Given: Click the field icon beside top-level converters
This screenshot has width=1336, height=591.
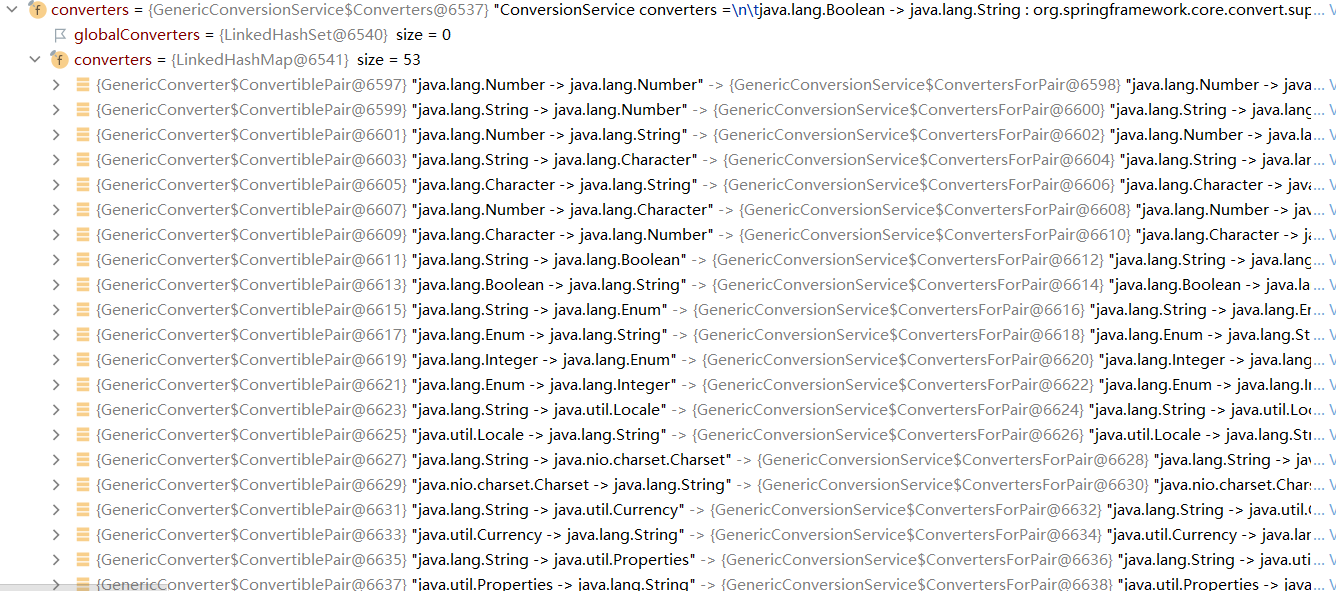Looking at the screenshot, I should coord(37,10).
